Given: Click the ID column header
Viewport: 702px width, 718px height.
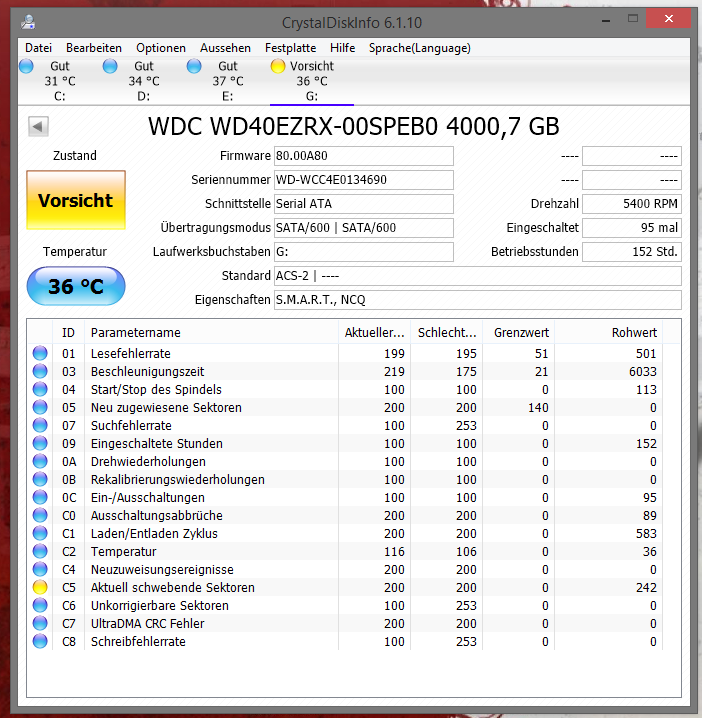Looking at the screenshot, I should (x=68, y=332).
